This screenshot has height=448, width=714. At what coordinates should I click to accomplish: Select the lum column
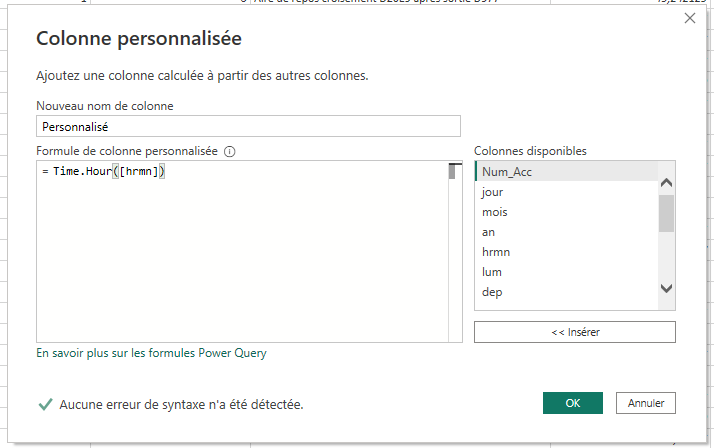tap(566, 272)
